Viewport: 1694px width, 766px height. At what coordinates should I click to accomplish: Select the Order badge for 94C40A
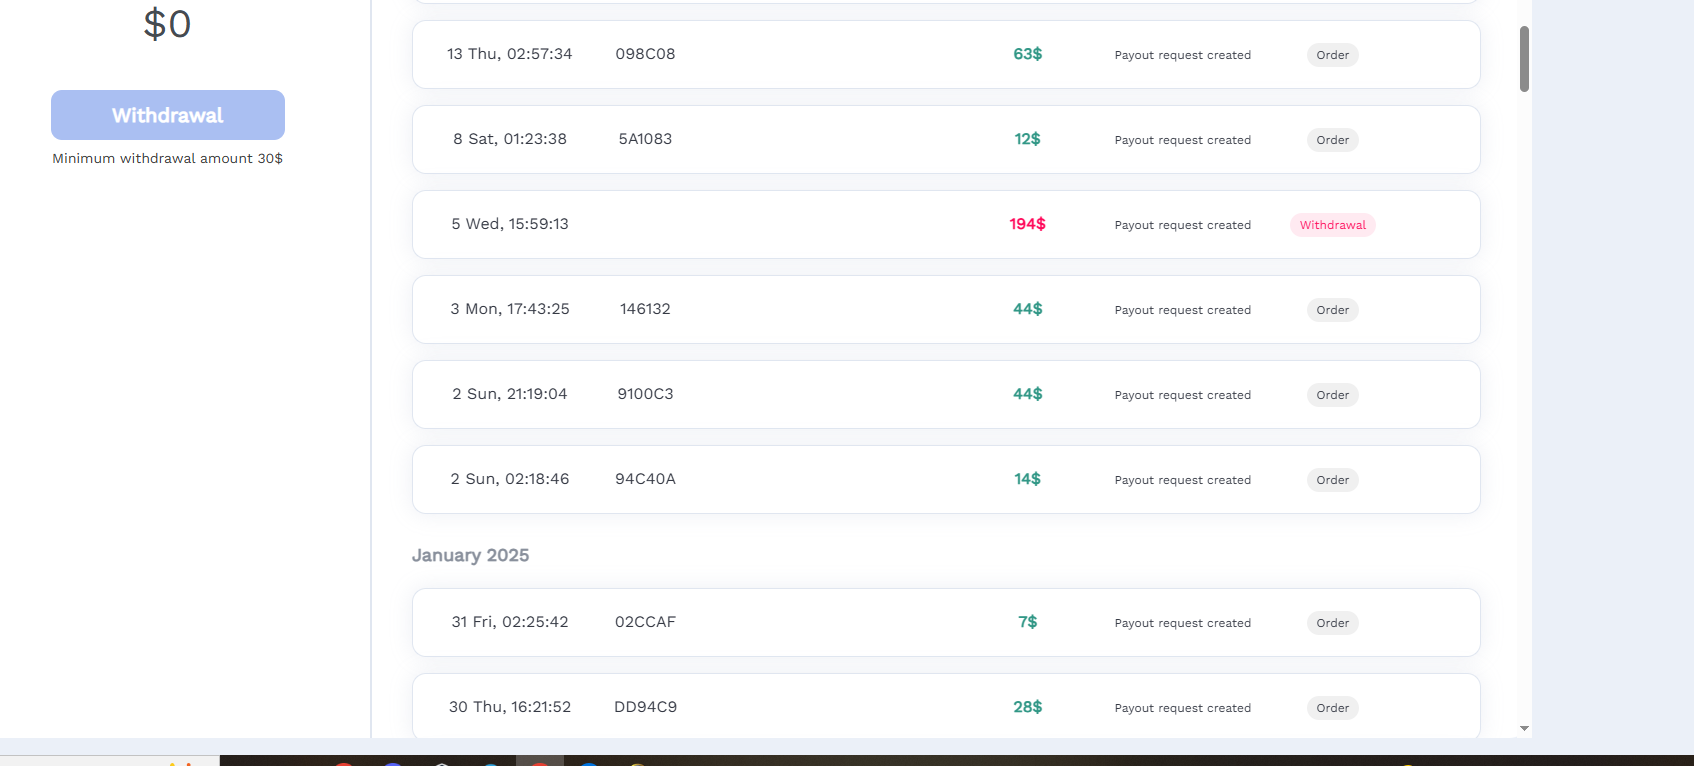point(1332,480)
